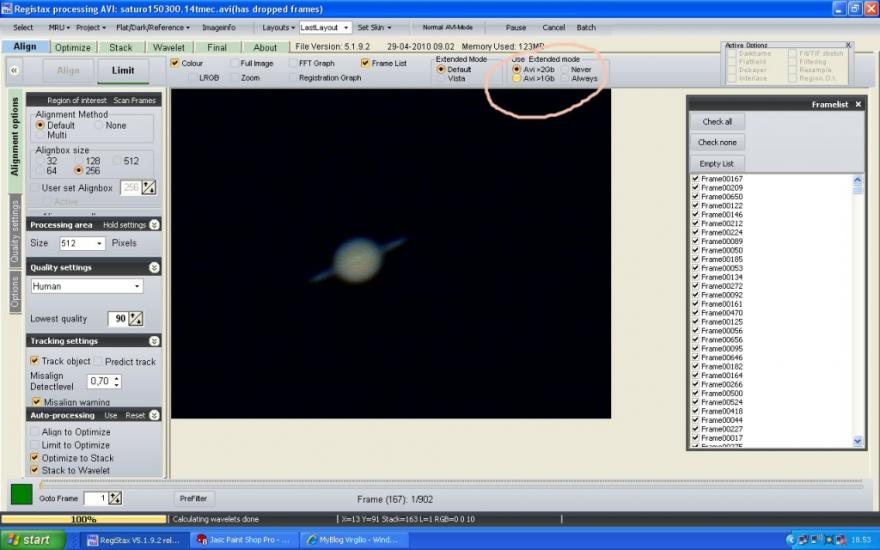Switch to the Final tab
Screen dimensions: 880x550
217,48
